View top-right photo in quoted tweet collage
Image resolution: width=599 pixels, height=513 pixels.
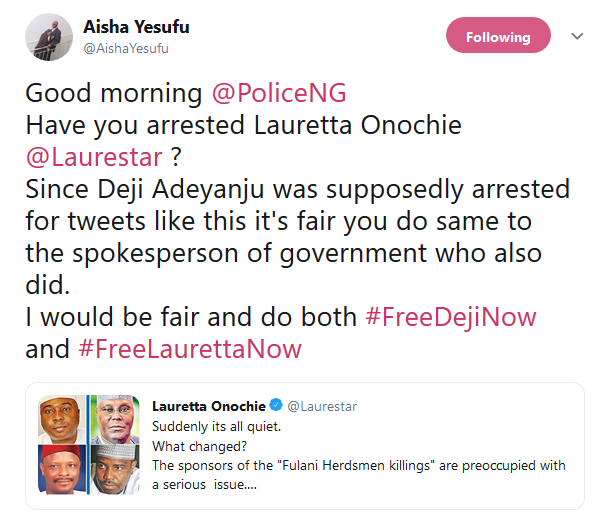pos(115,419)
